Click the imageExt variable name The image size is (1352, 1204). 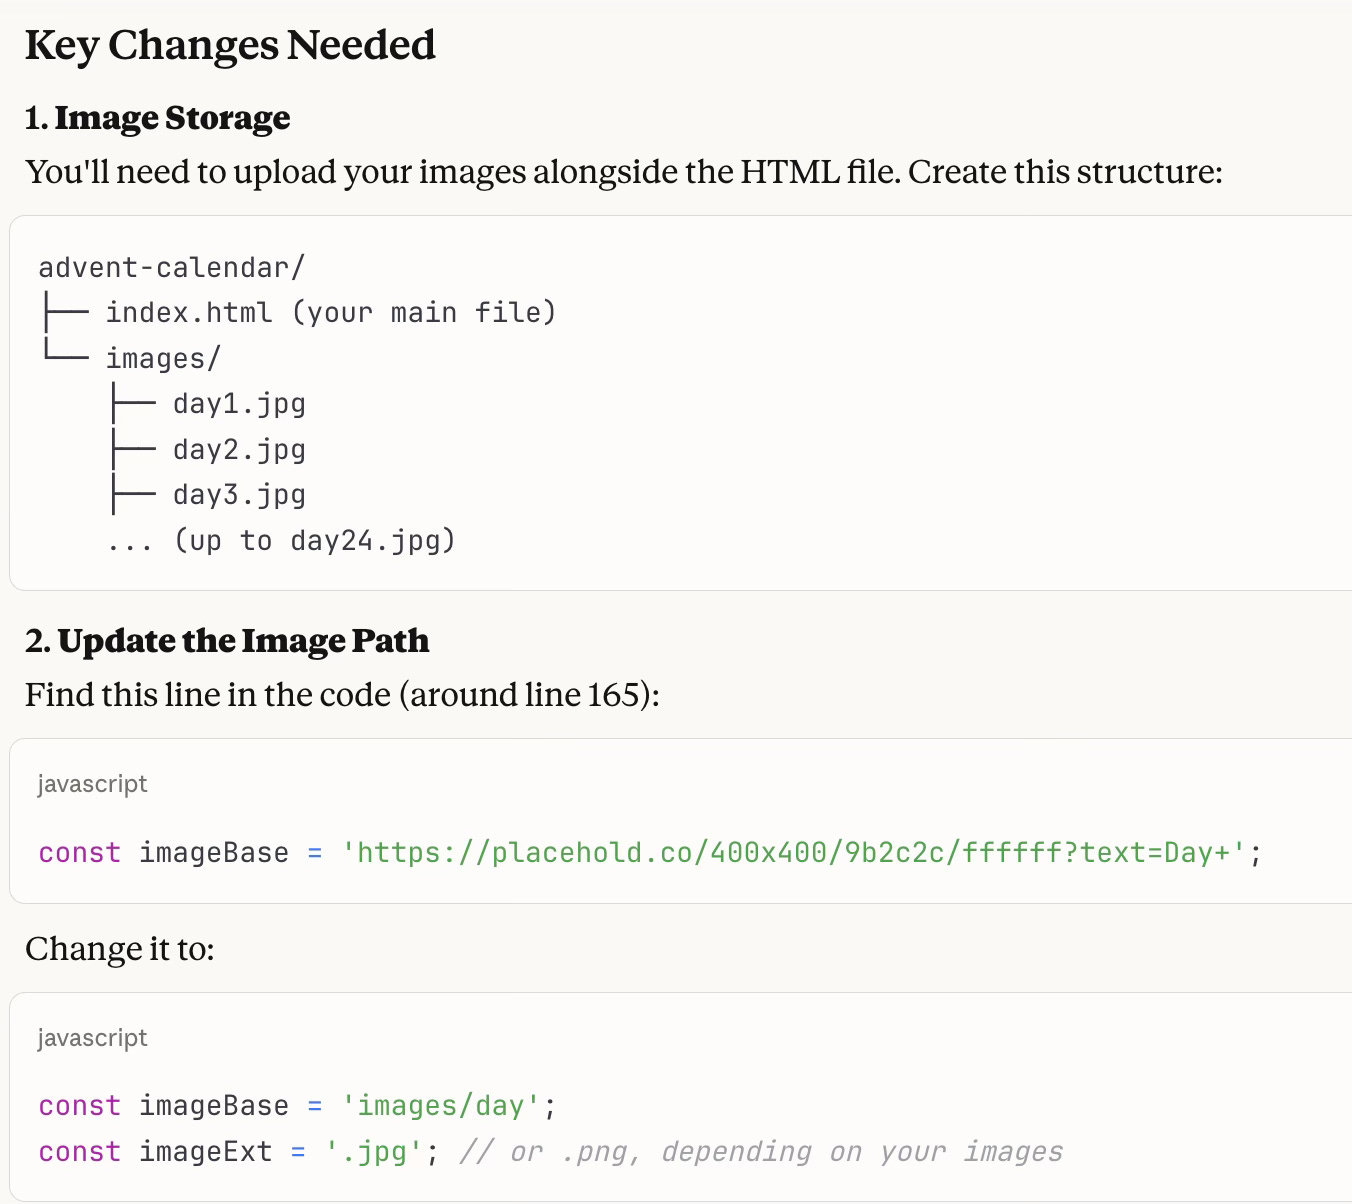pyautogui.click(x=205, y=1152)
